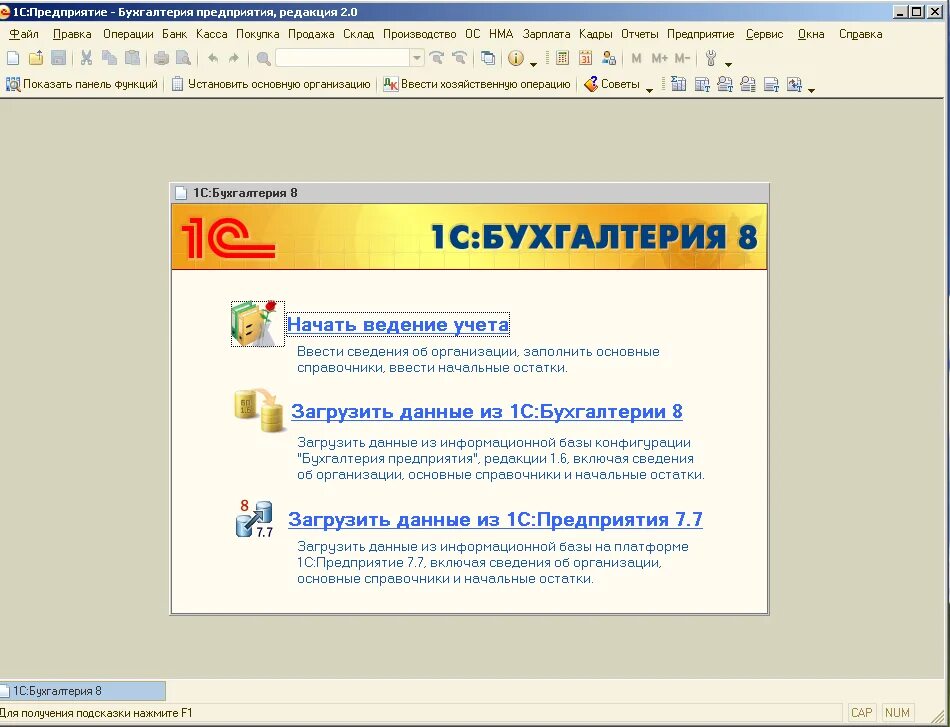The image size is (950, 727).
Task: Click third report icon after Советы
Action: click(725, 84)
